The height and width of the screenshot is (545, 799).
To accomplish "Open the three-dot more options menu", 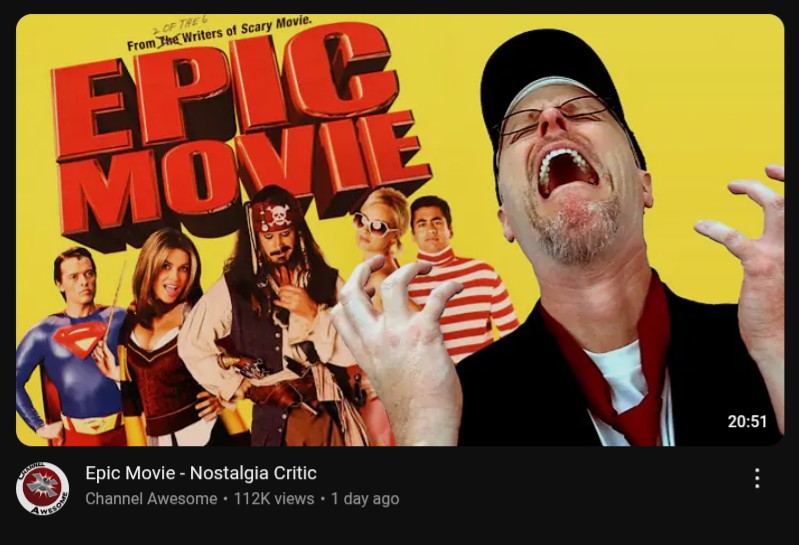I will click(757, 478).
